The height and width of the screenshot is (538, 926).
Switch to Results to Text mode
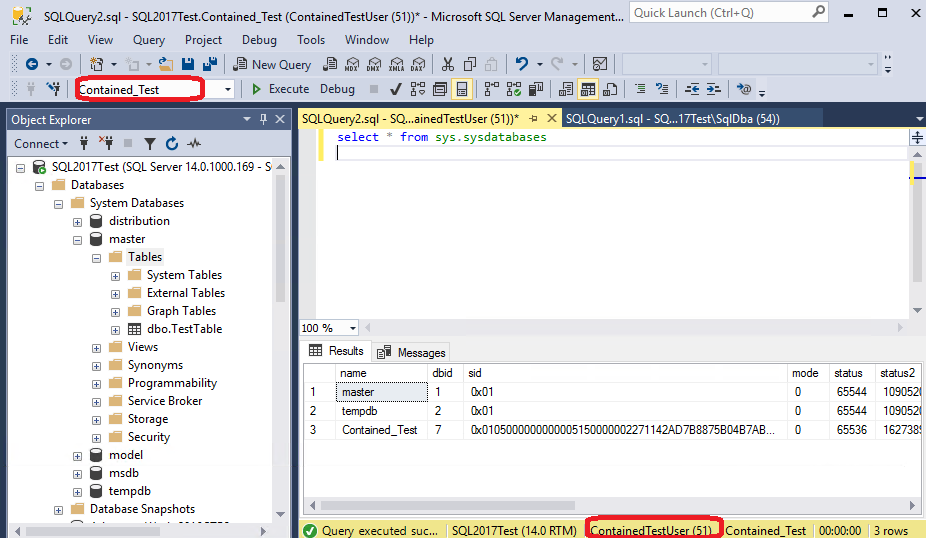pos(565,89)
